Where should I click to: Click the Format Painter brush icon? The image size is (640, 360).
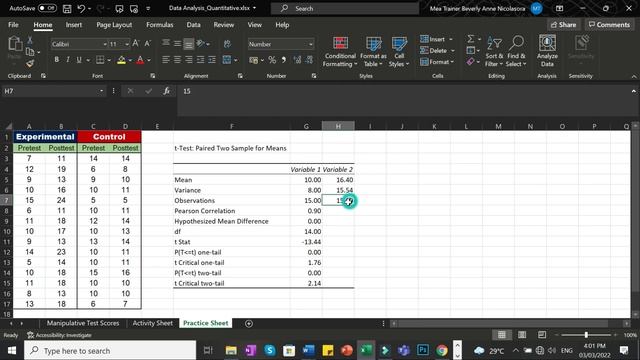pos(30,64)
